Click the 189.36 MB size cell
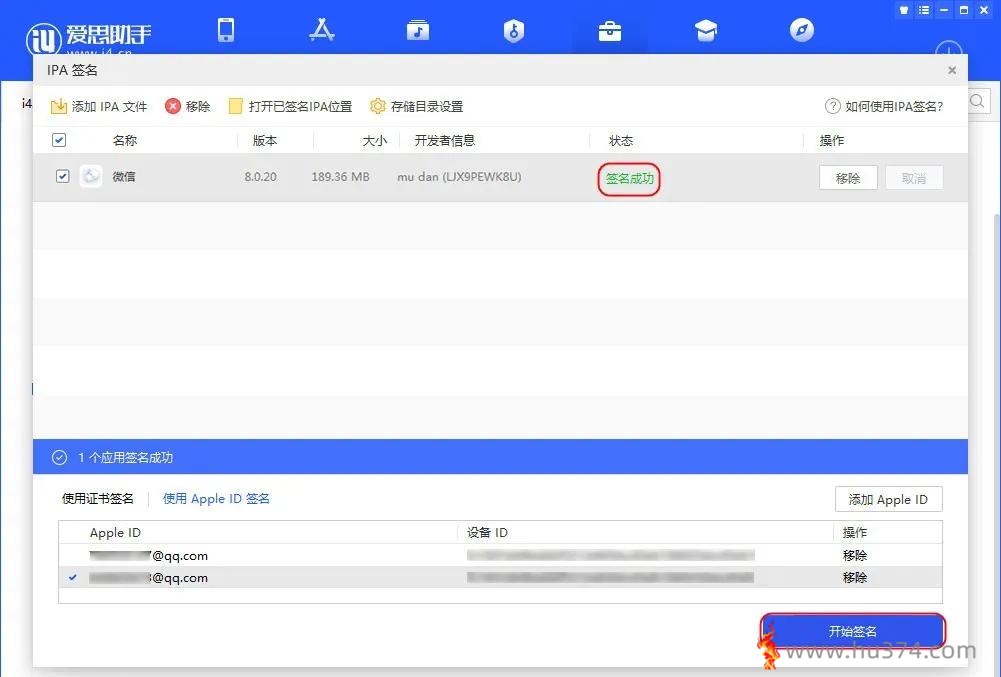The width and height of the screenshot is (1001, 677). [340, 177]
